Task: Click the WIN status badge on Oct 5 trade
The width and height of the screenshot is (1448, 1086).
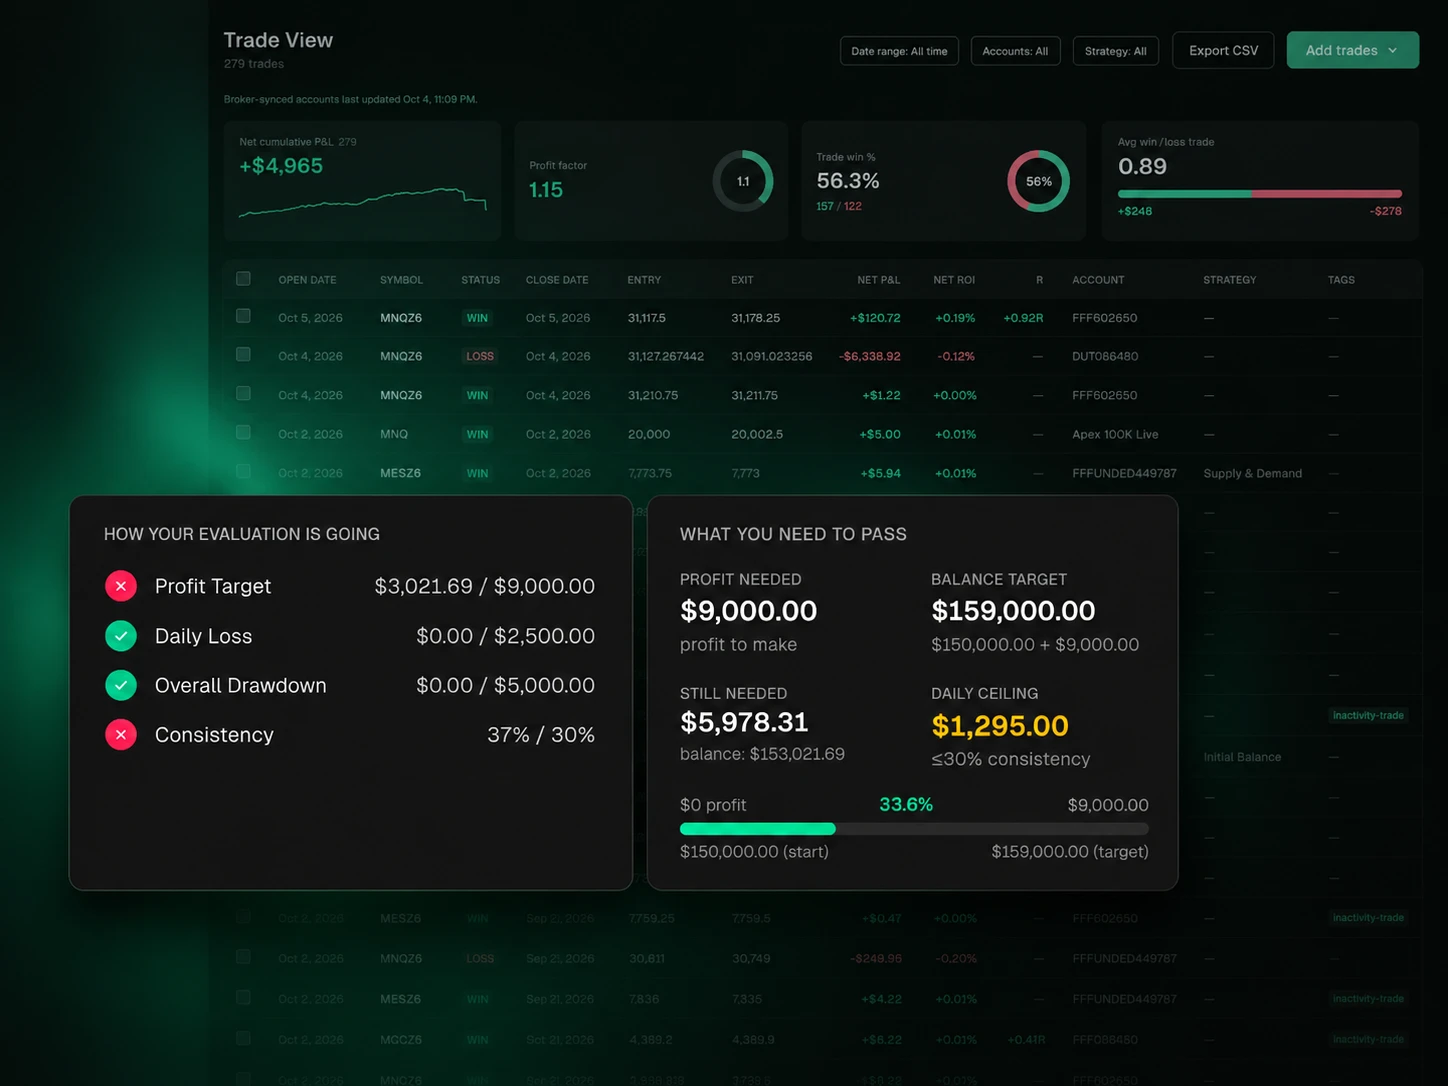Action: pos(477,318)
